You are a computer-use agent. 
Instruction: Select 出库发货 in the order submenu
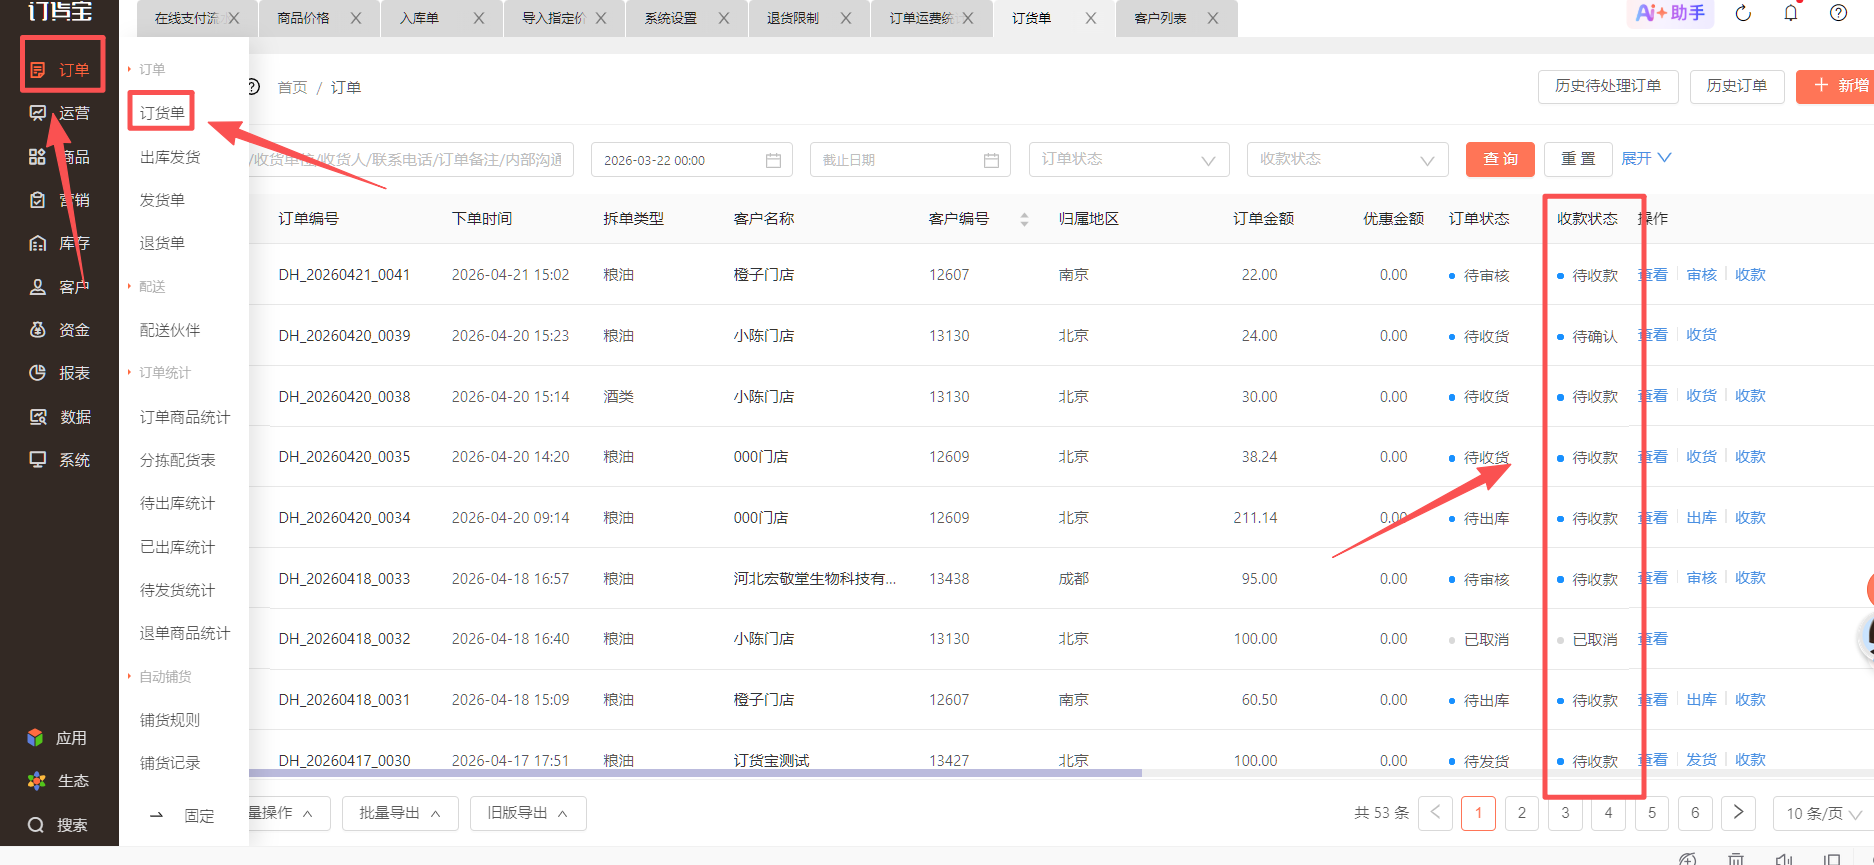coord(170,157)
